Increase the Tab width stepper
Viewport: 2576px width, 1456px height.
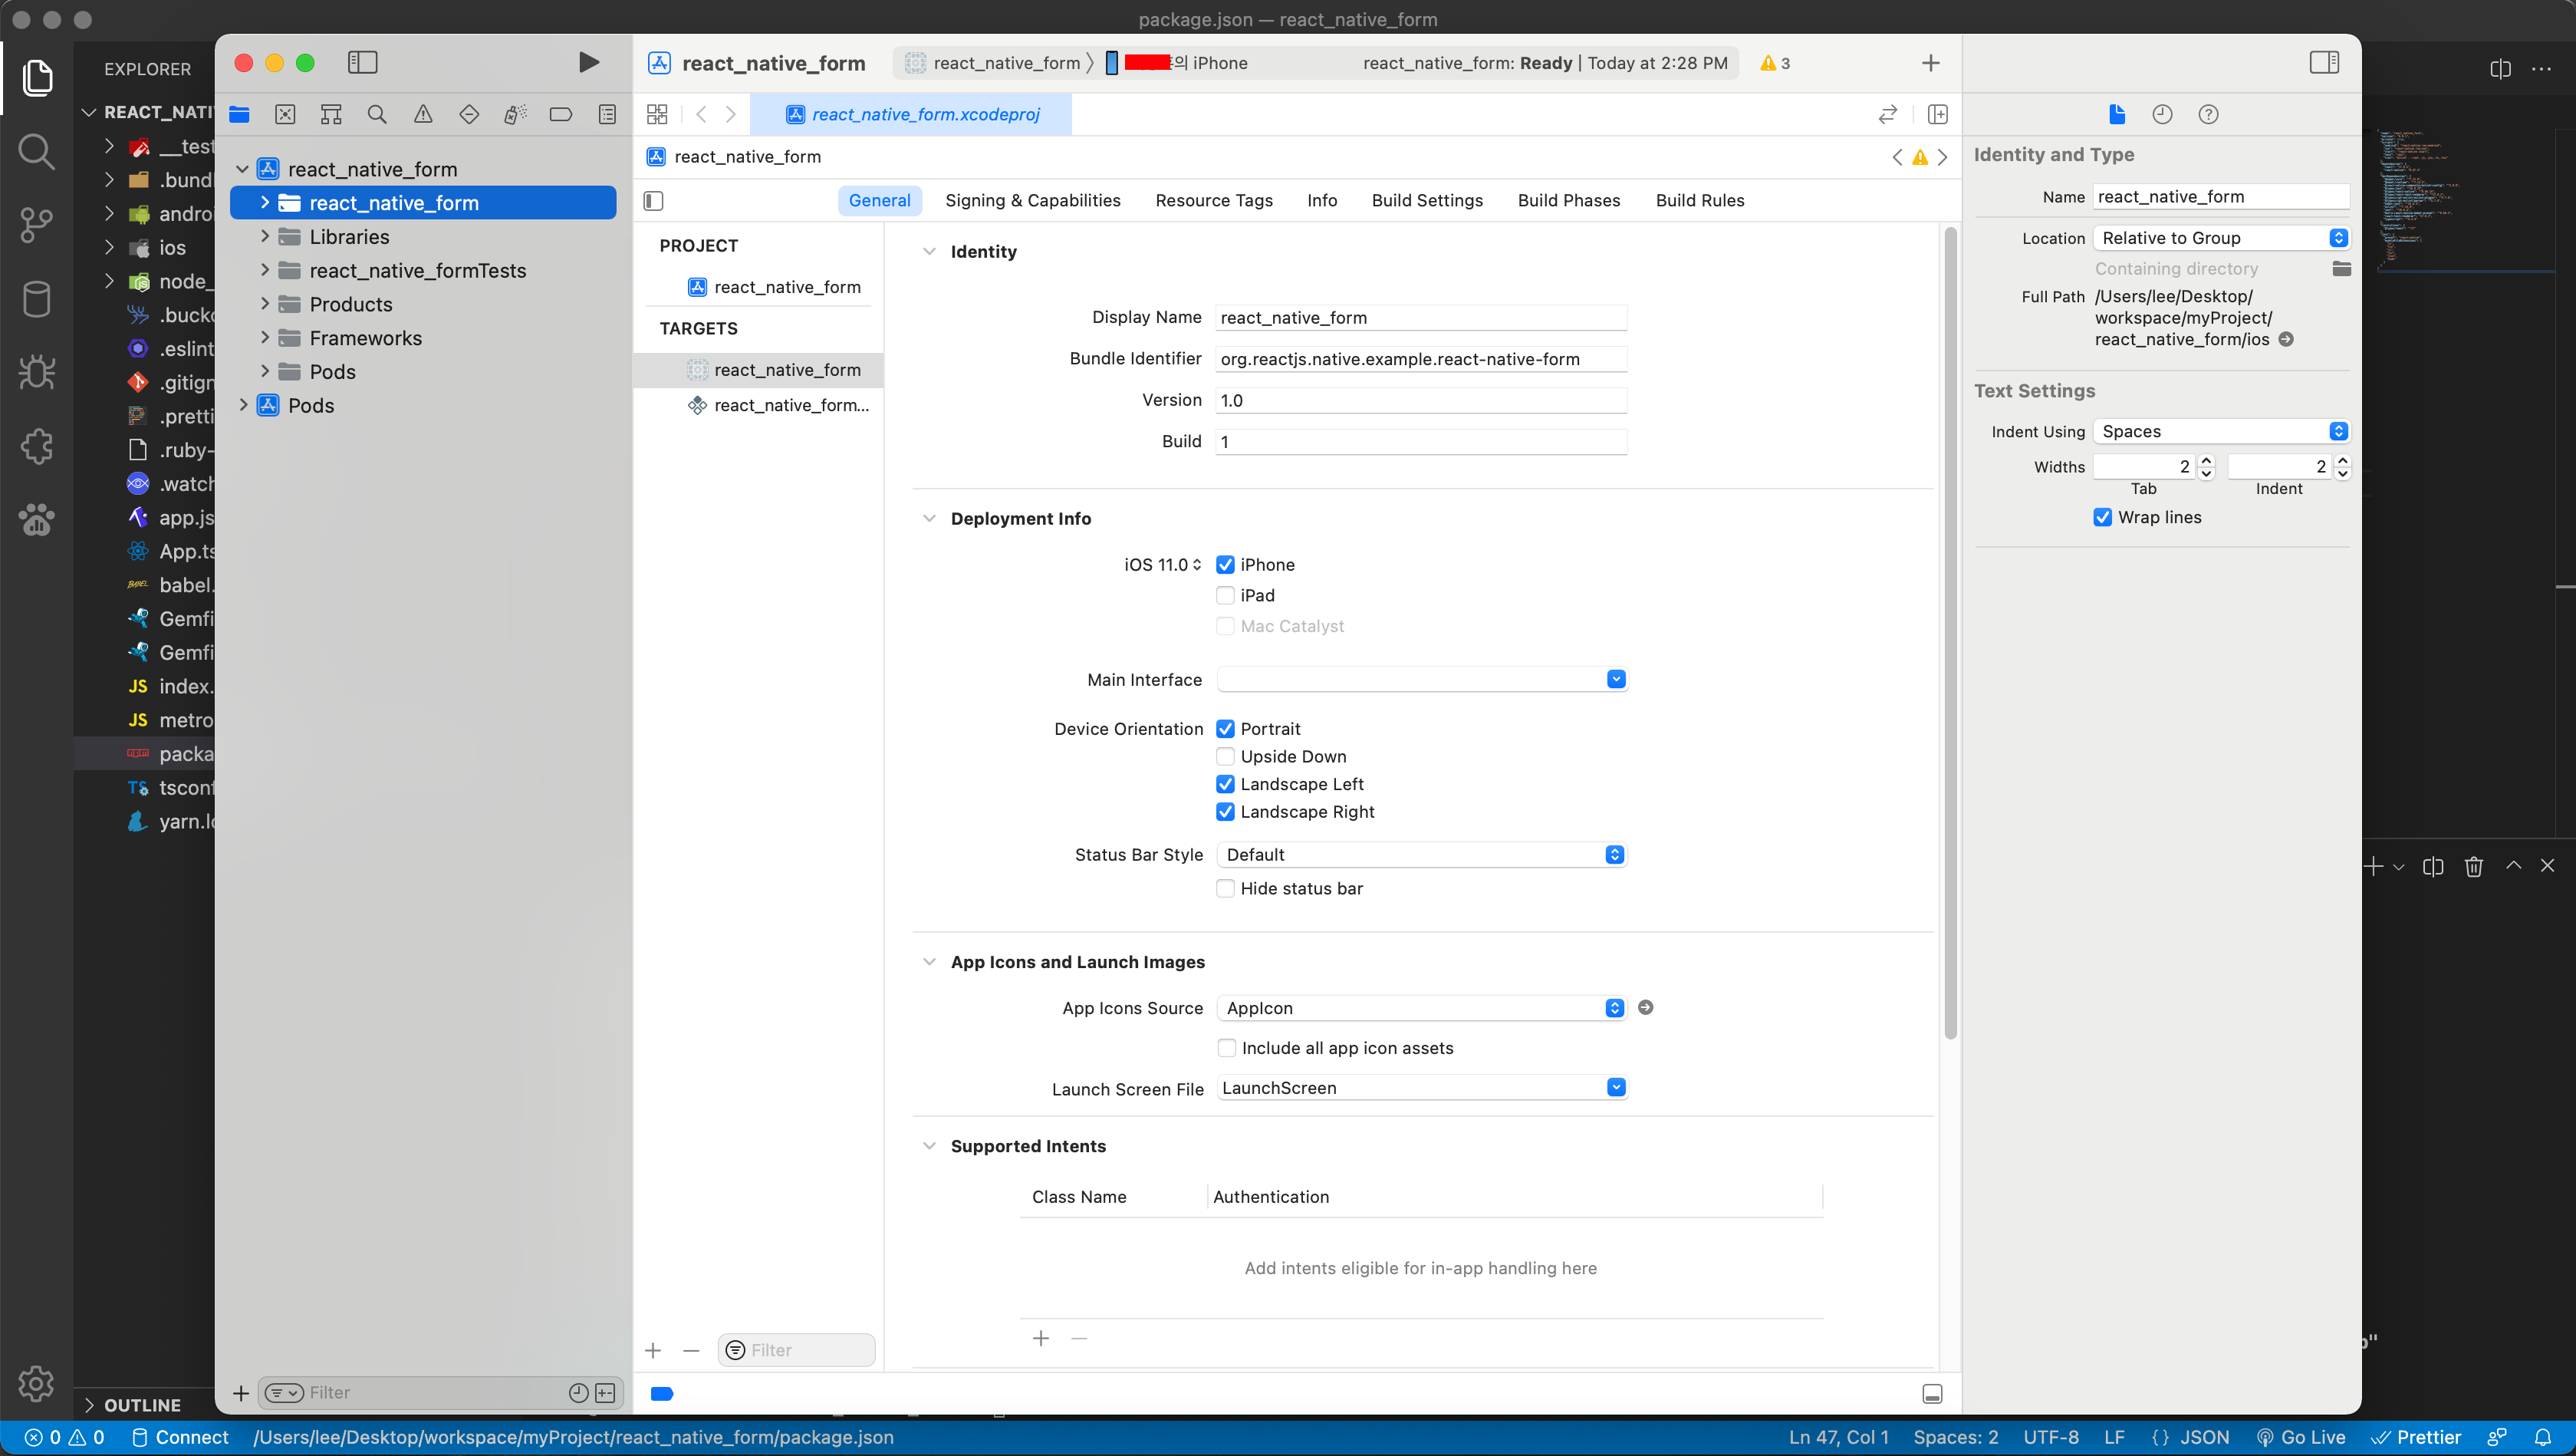pos(2206,460)
